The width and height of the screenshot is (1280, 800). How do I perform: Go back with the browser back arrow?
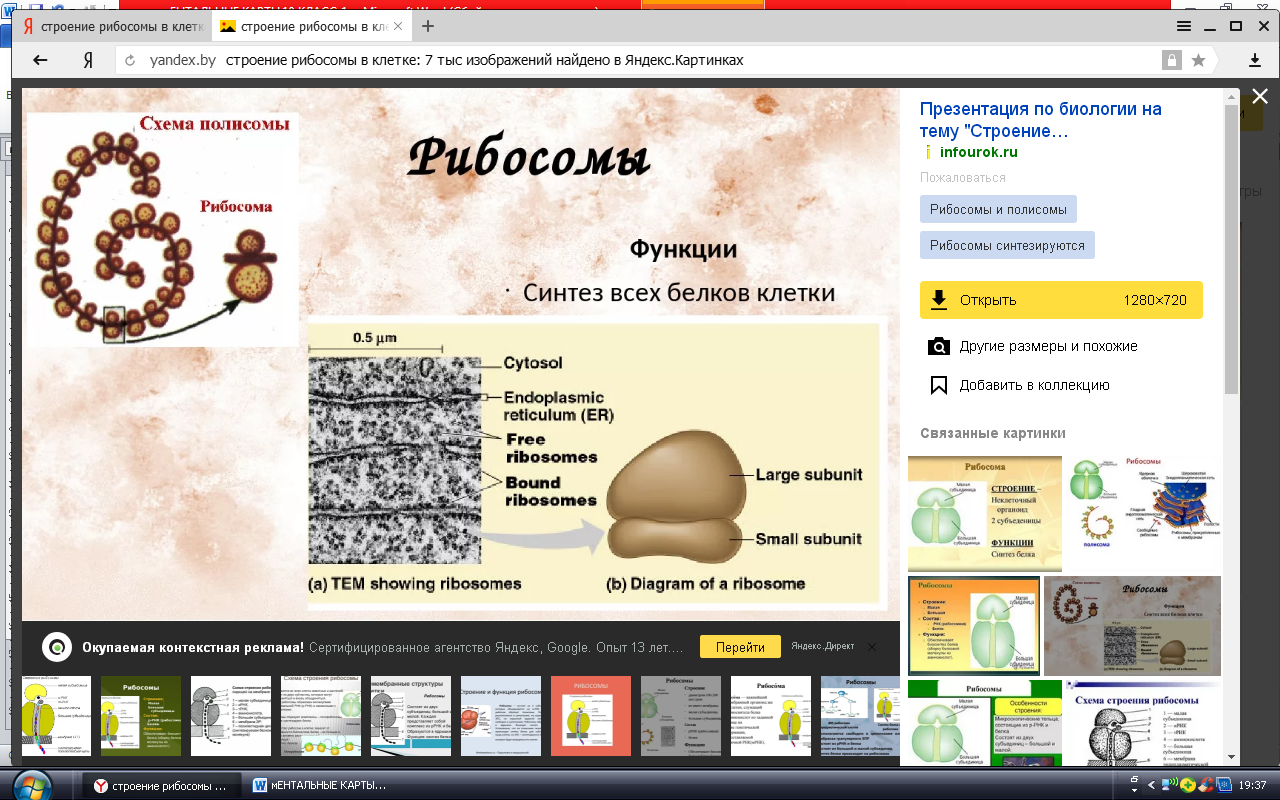40,60
